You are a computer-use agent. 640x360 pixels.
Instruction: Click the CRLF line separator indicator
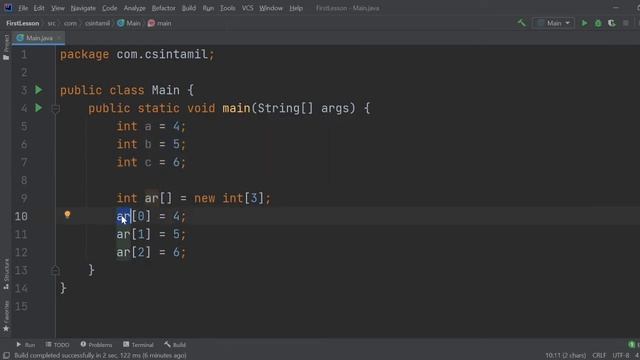(x=599, y=356)
